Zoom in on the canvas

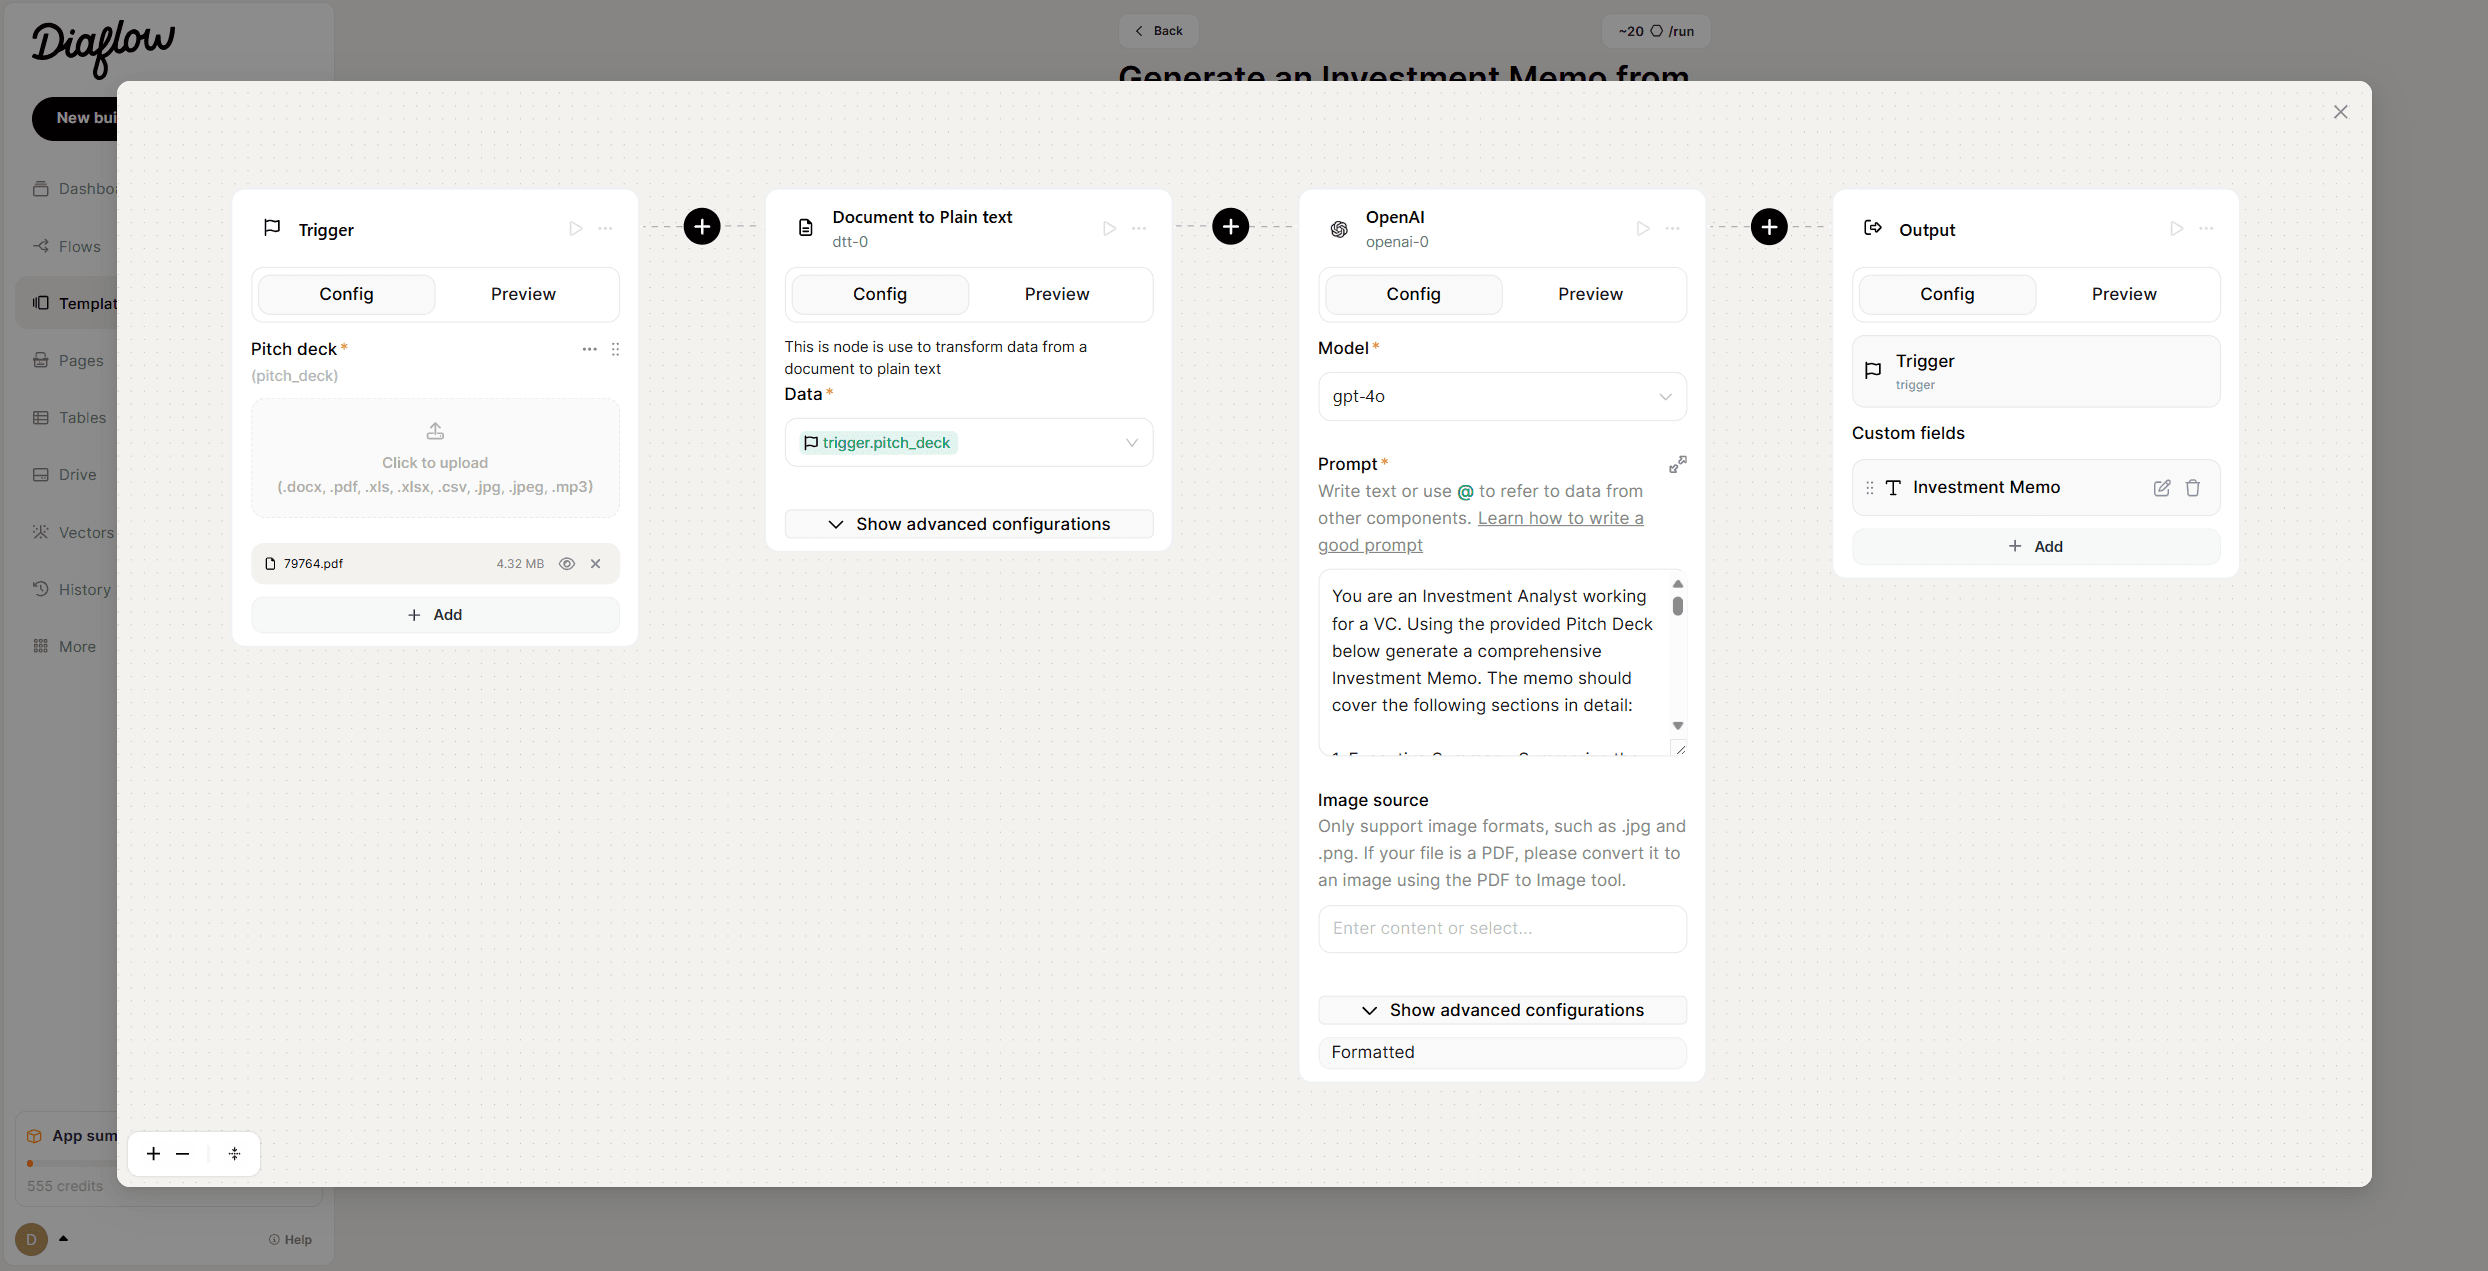[x=153, y=1154]
